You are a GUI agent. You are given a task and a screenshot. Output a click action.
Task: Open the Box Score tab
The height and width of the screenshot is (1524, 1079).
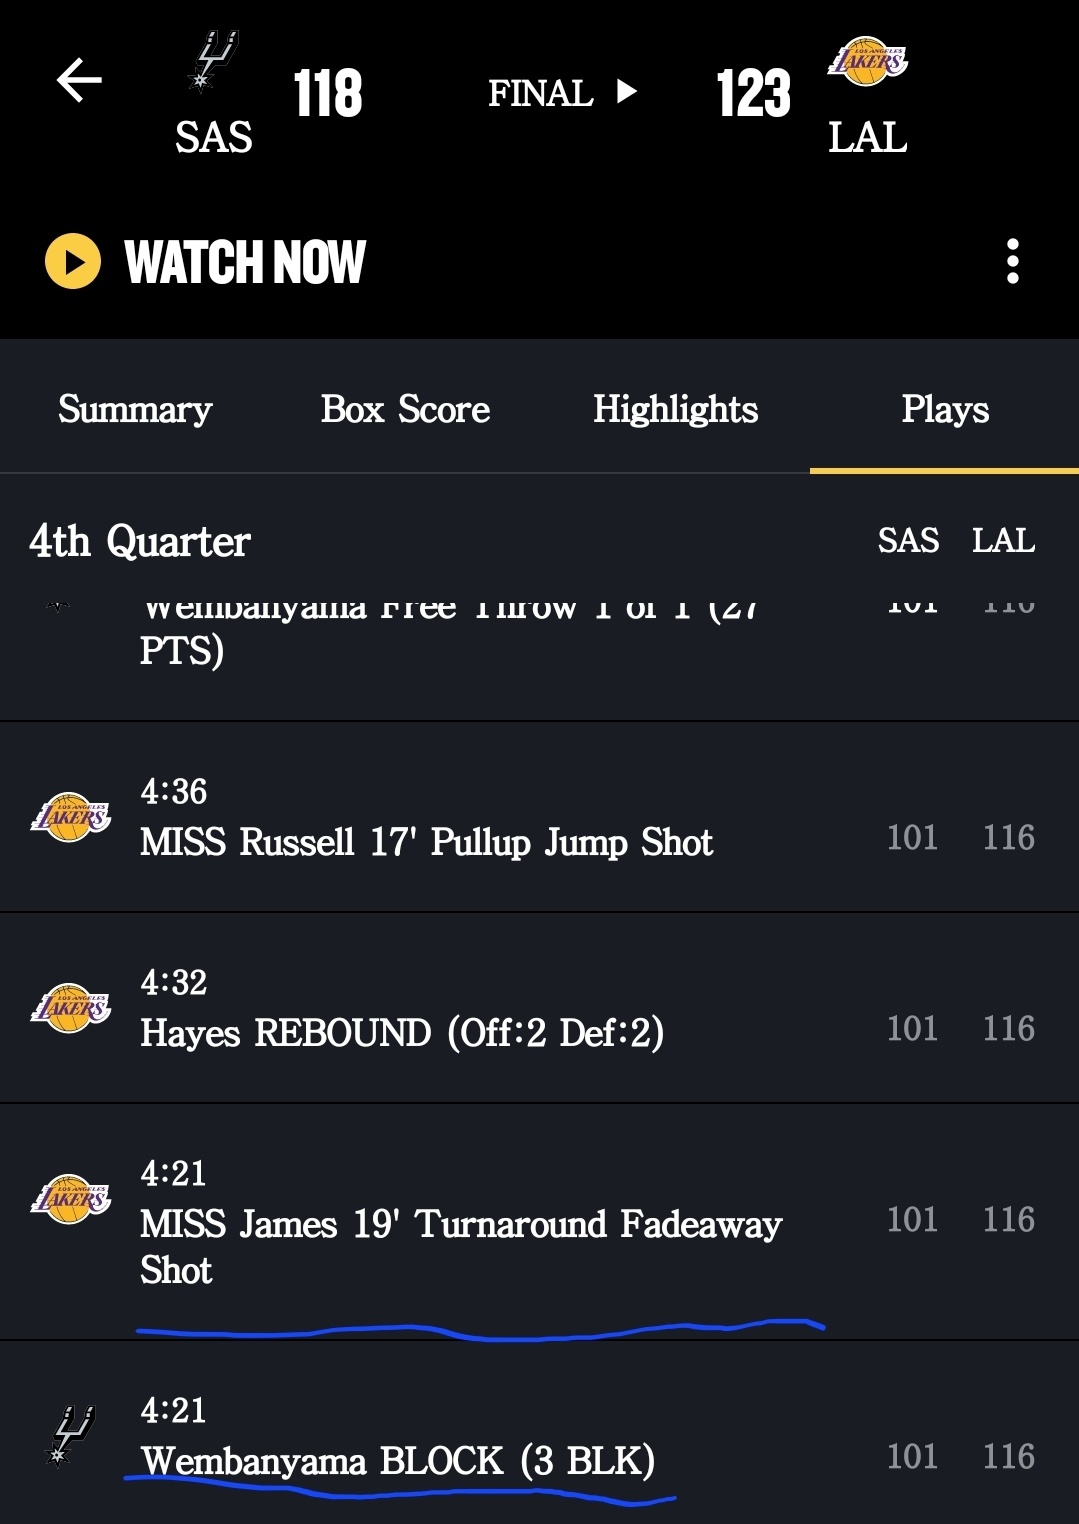(405, 410)
